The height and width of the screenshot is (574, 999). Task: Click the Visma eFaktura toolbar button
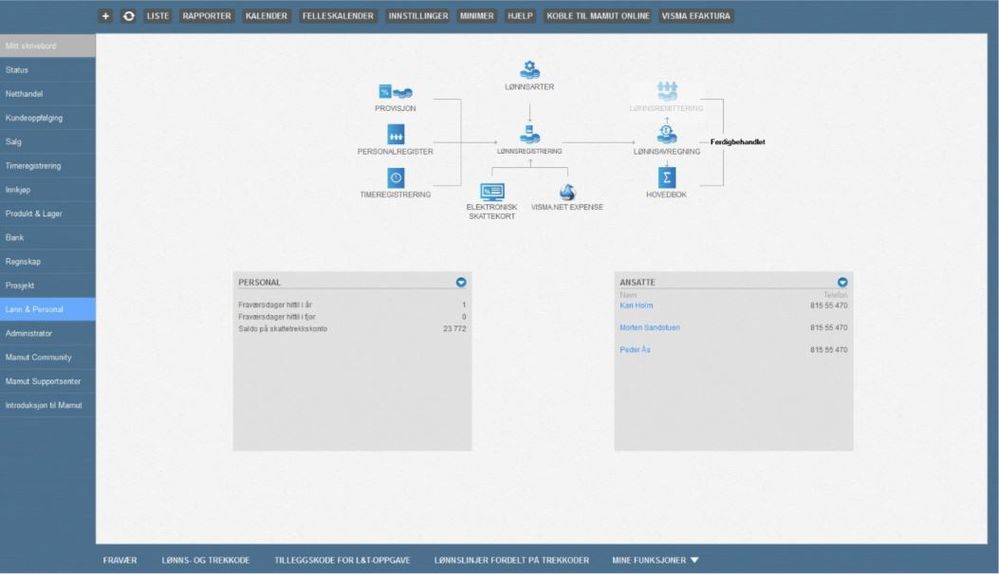[x=696, y=16]
